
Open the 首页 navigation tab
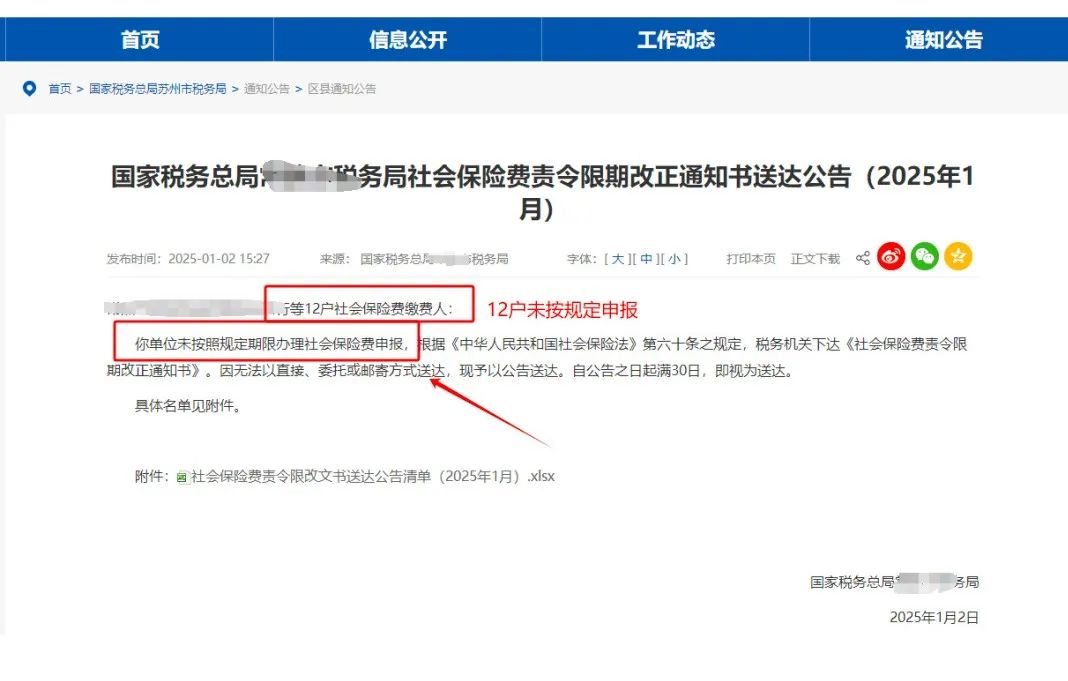(x=140, y=40)
